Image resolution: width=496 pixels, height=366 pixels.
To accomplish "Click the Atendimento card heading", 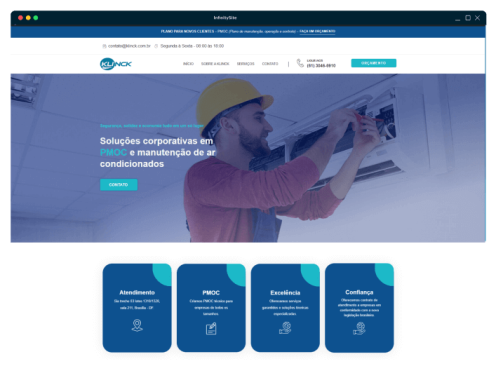I will 137,292.
